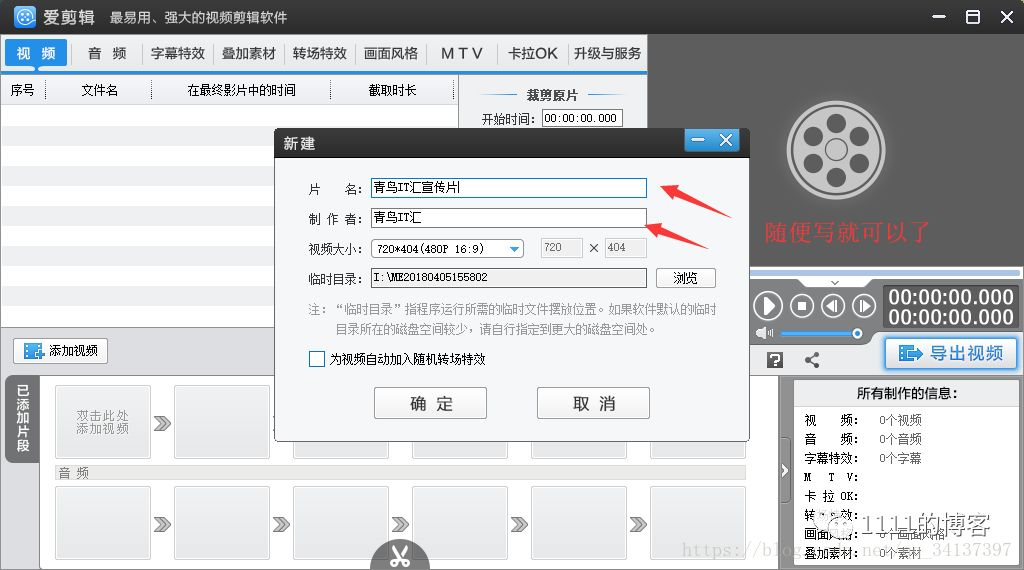Click the 0个音频 info value
Viewport: 1024px width, 570px height.
pos(900,439)
